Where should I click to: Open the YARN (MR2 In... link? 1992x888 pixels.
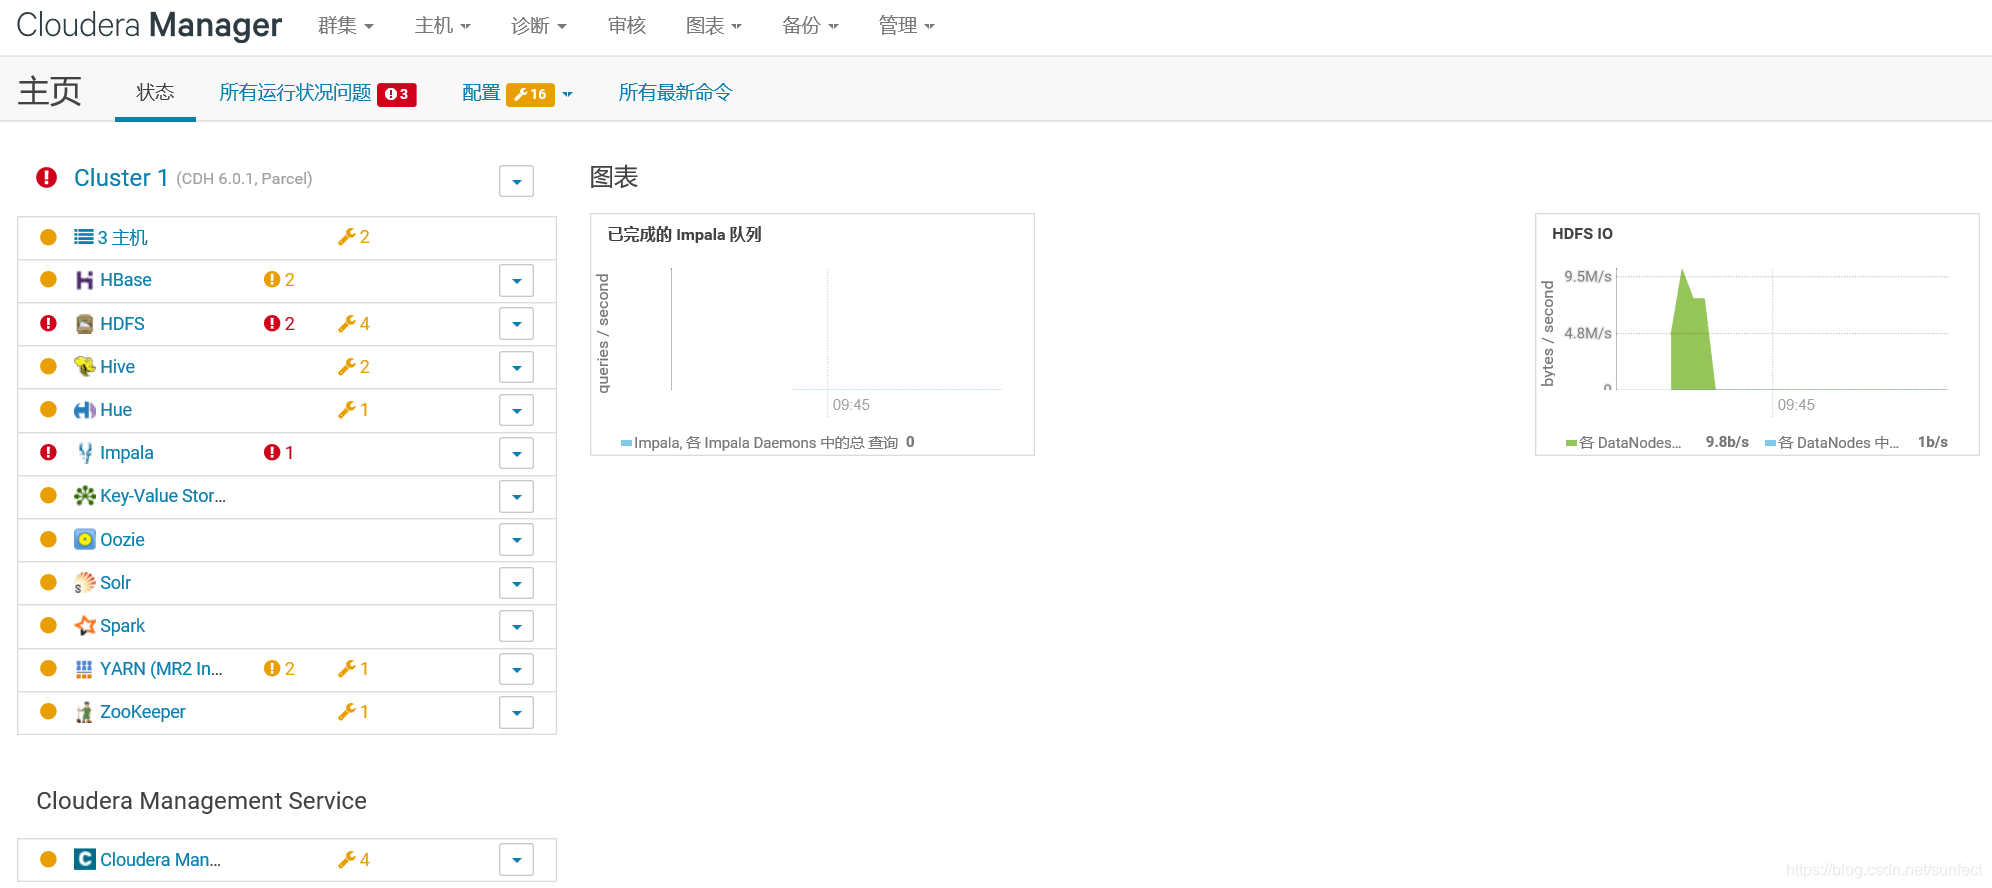161,669
